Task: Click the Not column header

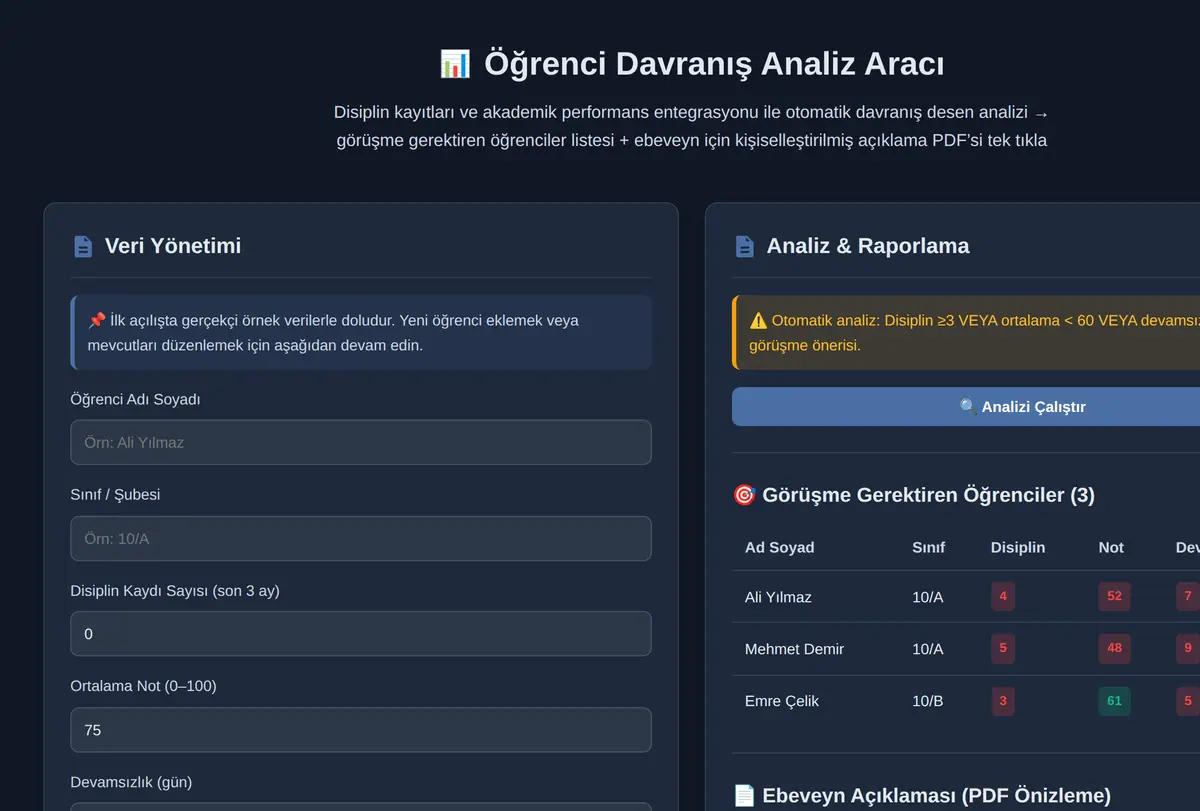Action: [x=1111, y=547]
